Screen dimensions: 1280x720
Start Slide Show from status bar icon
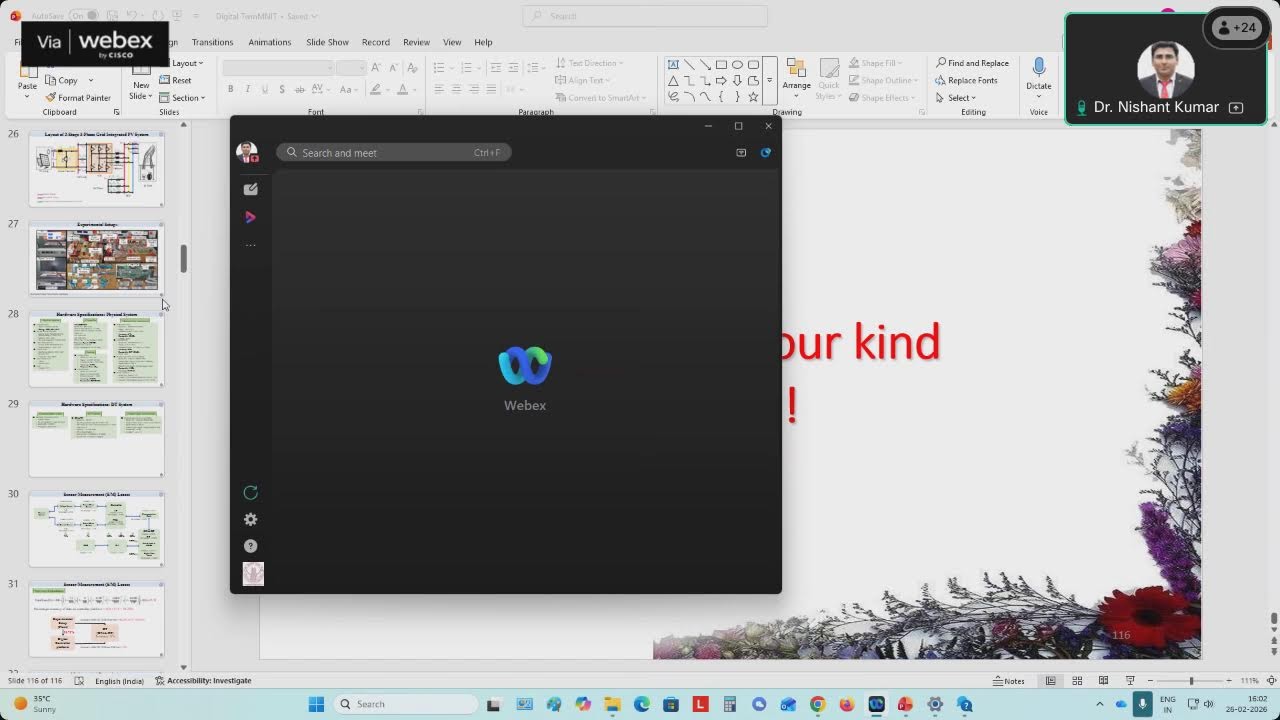1130,681
